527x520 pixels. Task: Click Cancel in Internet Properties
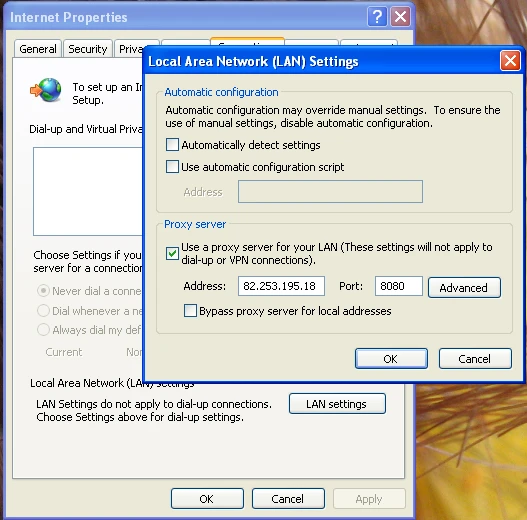288,499
